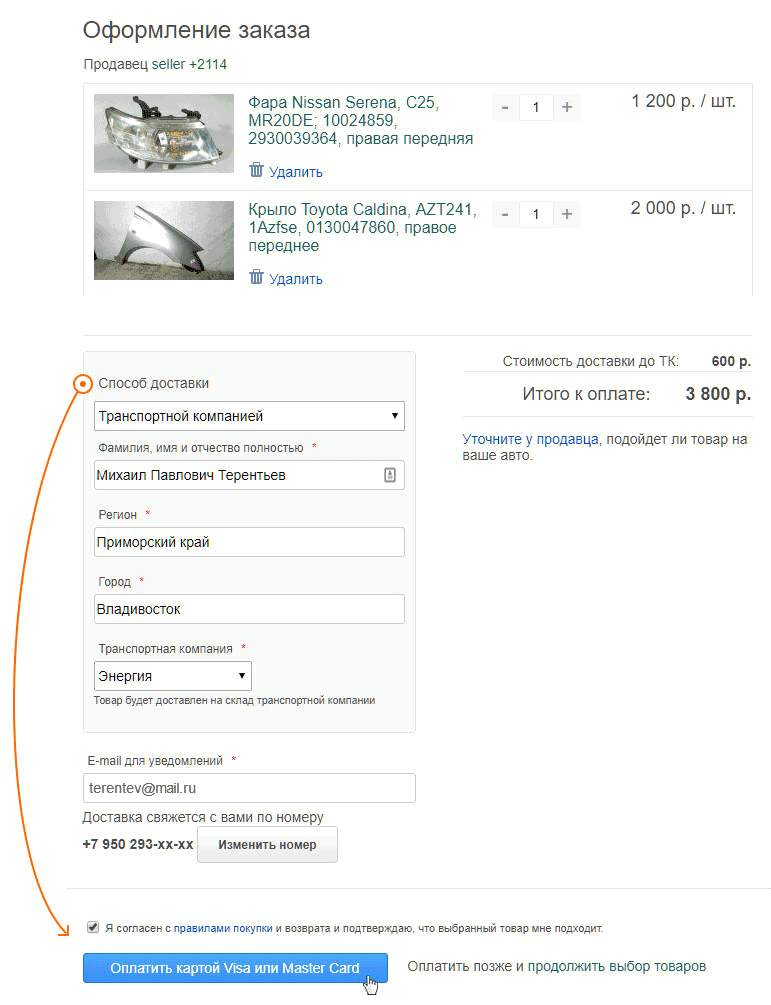Screen dimensions: 771x1005
Task: Click contact card icon in full name field
Action: (390, 475)
